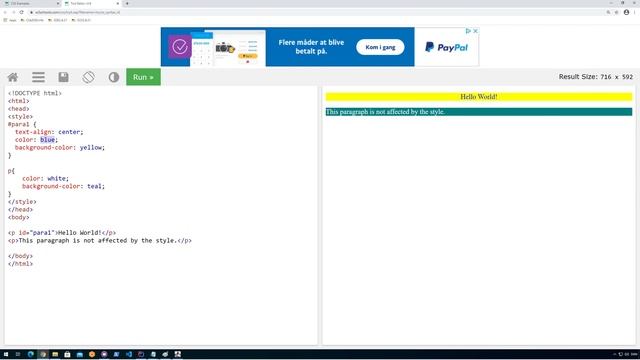This screenshot has height=360, width=640.
Task: Open the third bookmark folder in bookmarks bar
Action: click(x=58, y=20)
